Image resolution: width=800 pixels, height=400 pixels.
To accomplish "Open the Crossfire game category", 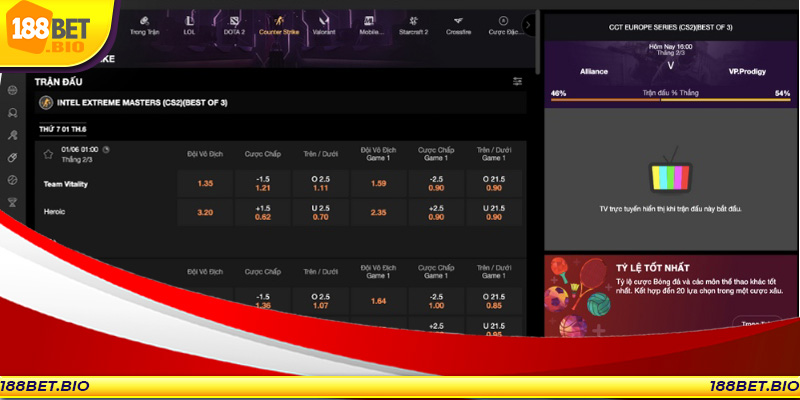I will (457, 24).
